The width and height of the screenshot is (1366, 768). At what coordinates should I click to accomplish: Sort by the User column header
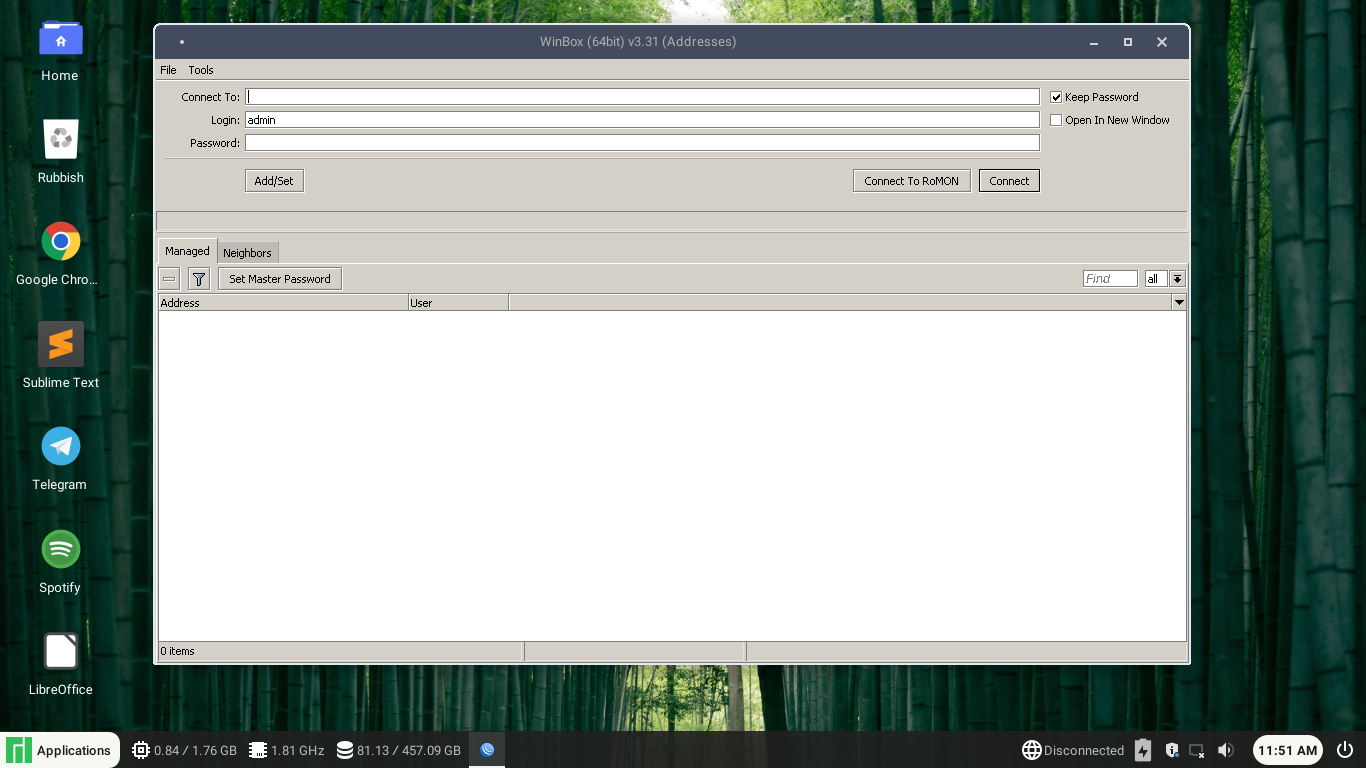(x=458, y=302)
